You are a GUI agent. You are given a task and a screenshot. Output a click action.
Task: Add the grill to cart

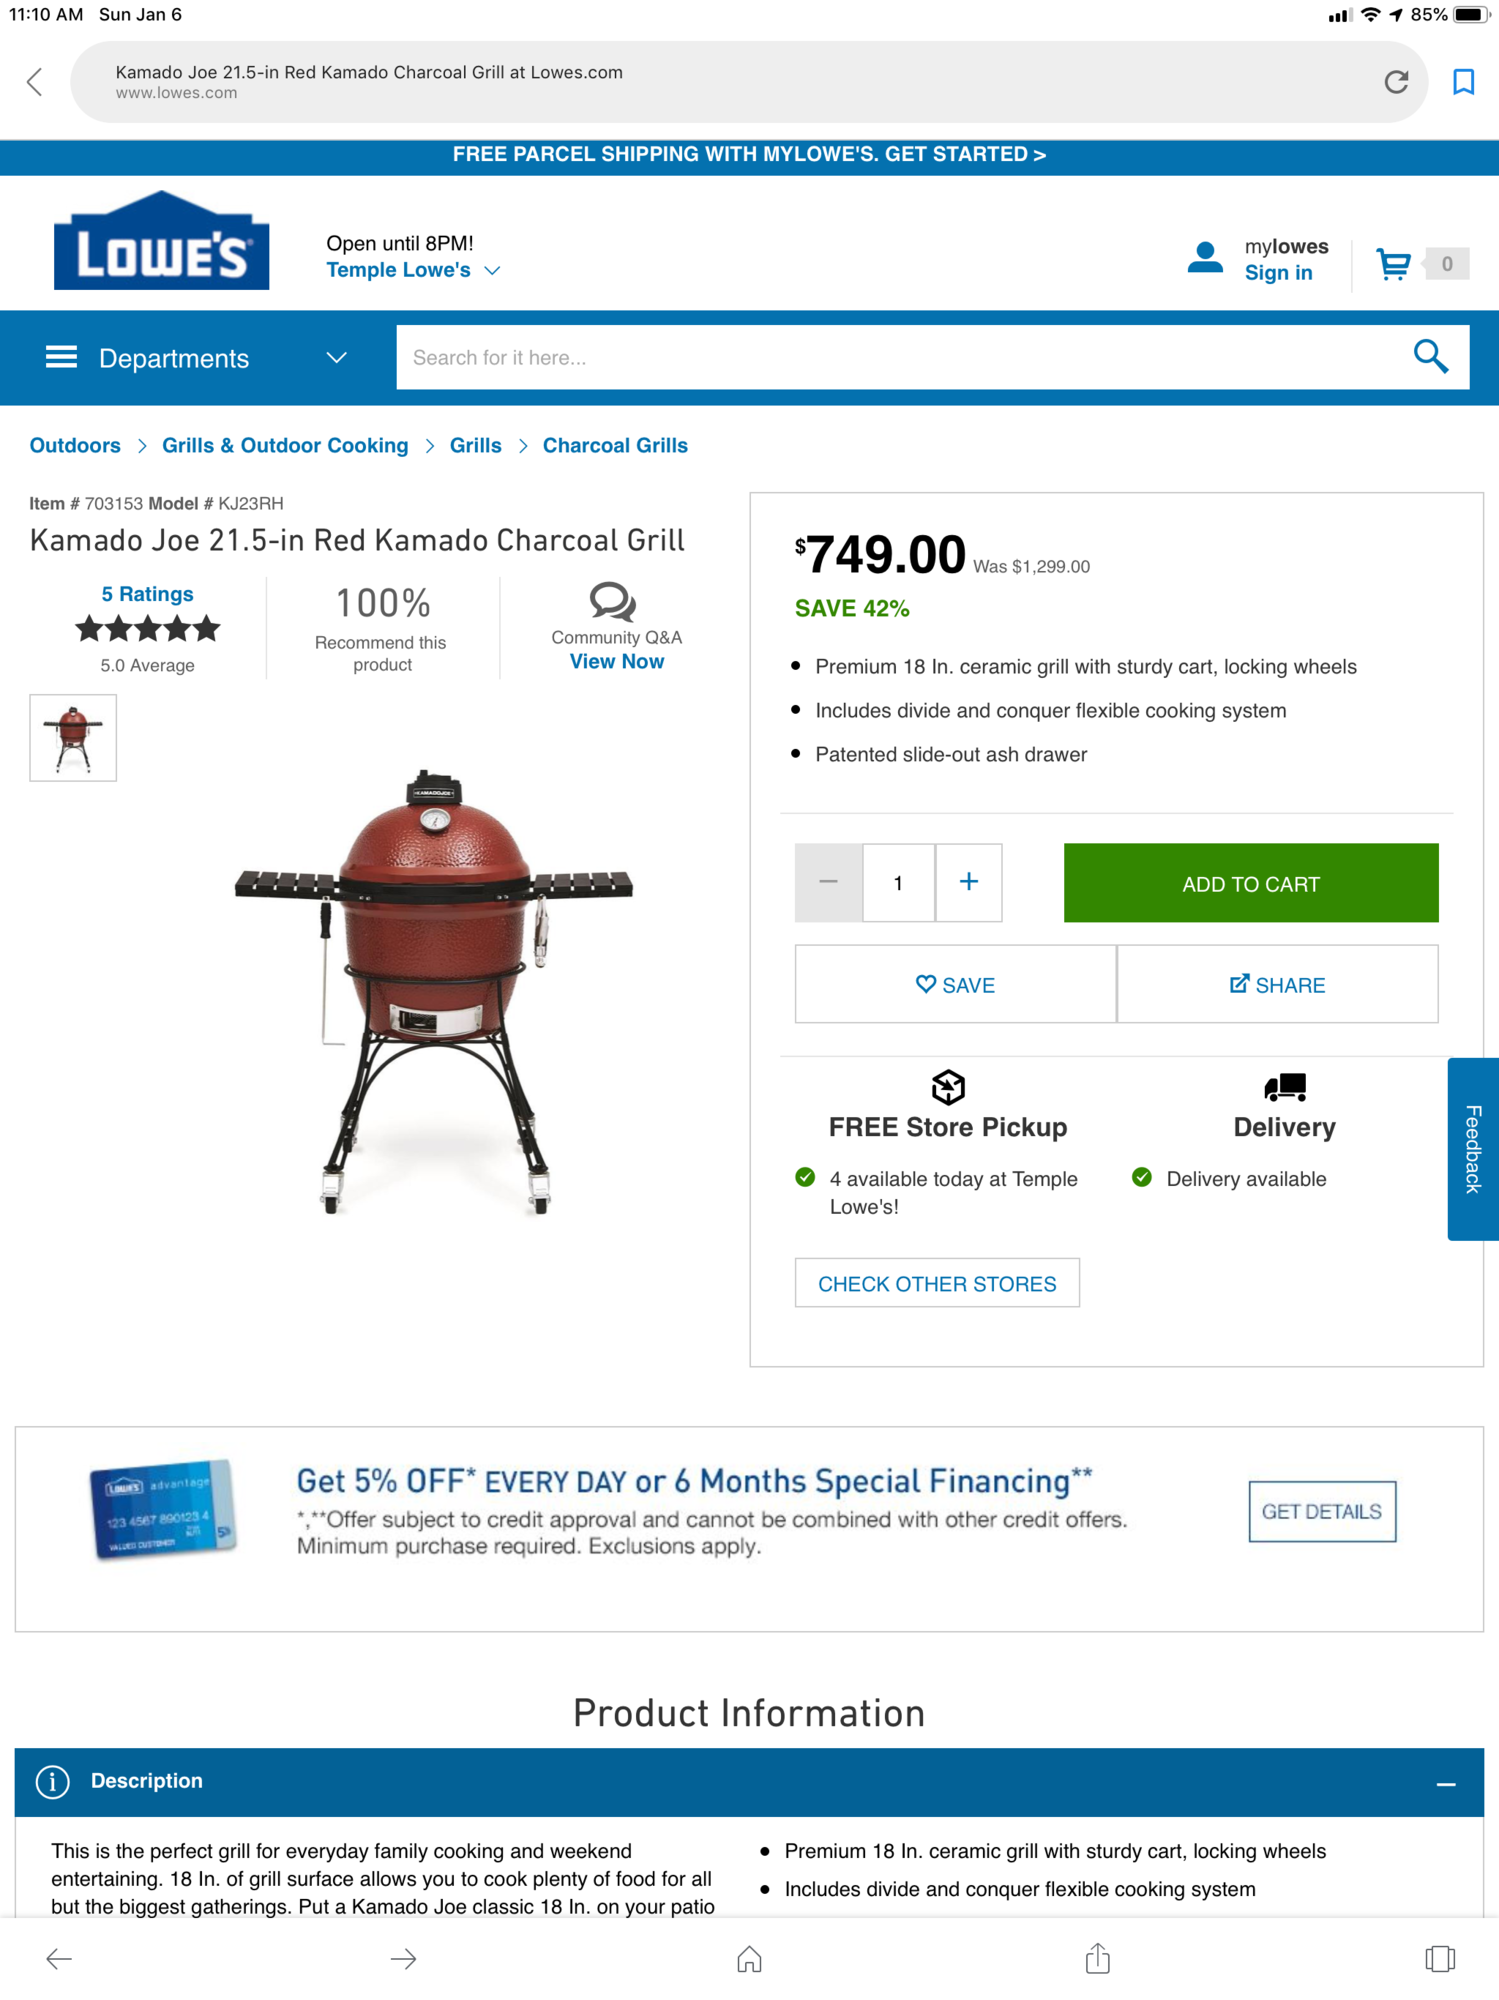tap(1251, 884)
